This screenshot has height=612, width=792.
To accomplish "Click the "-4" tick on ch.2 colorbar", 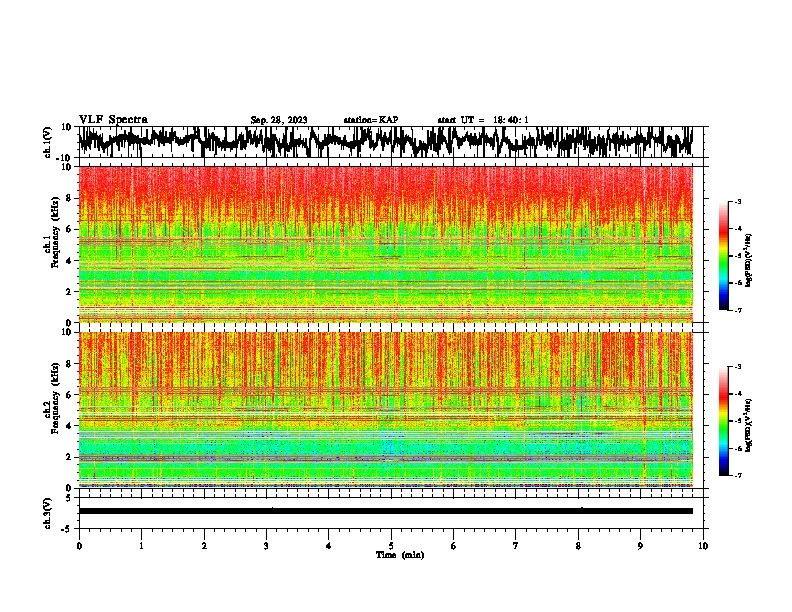I will 738,394.
